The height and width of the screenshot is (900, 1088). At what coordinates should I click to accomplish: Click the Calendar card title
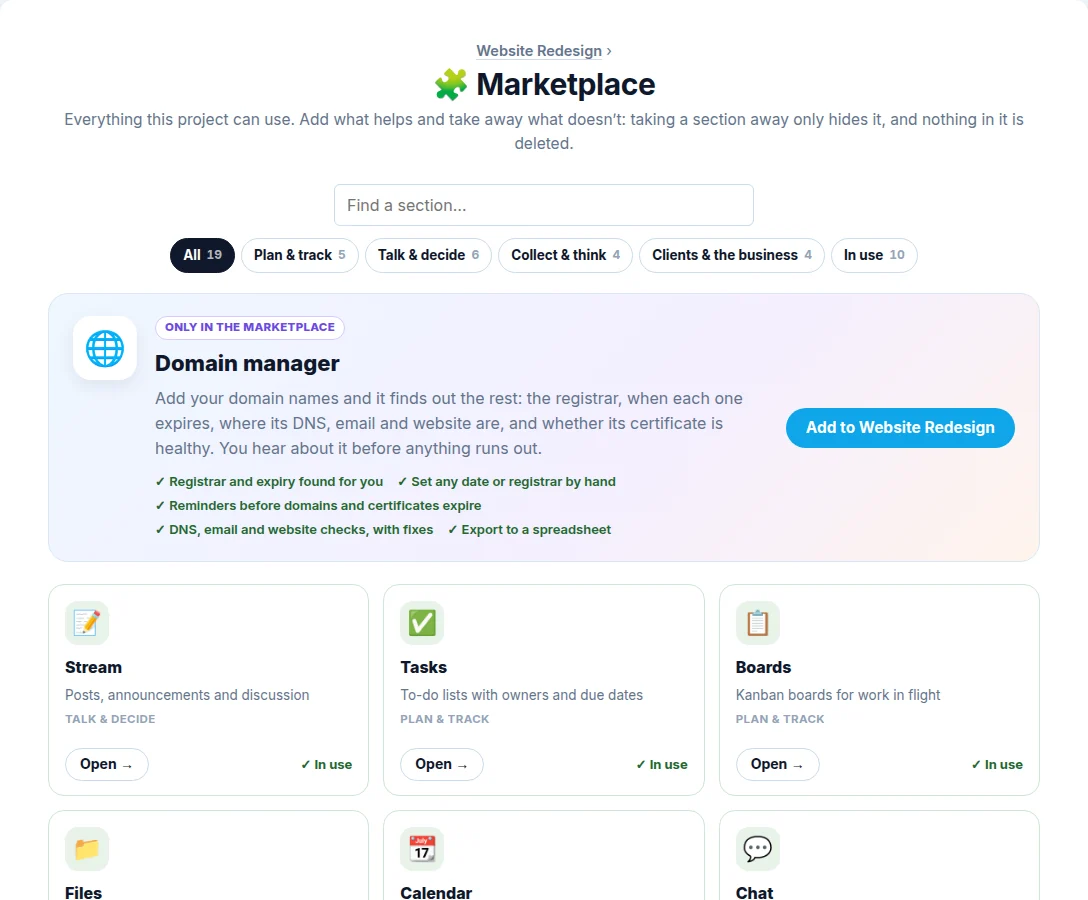[436, 892]
